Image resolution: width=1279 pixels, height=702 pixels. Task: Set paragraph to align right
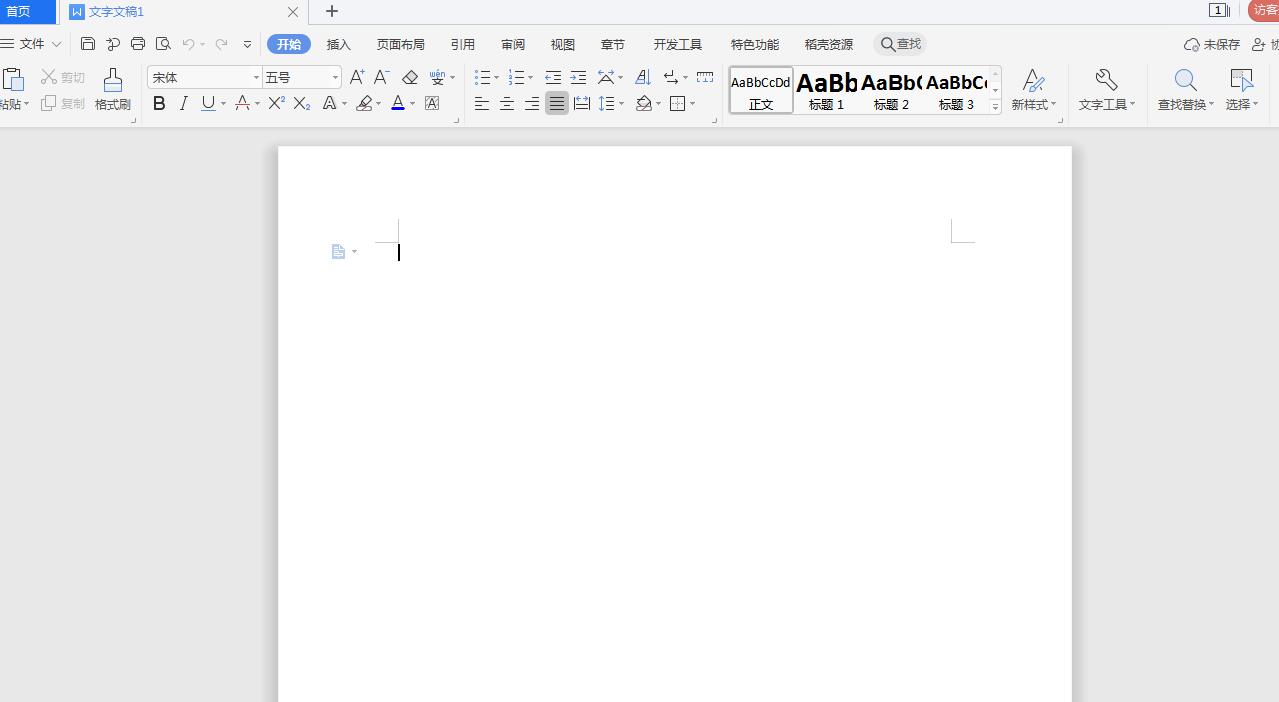point(532,103)
